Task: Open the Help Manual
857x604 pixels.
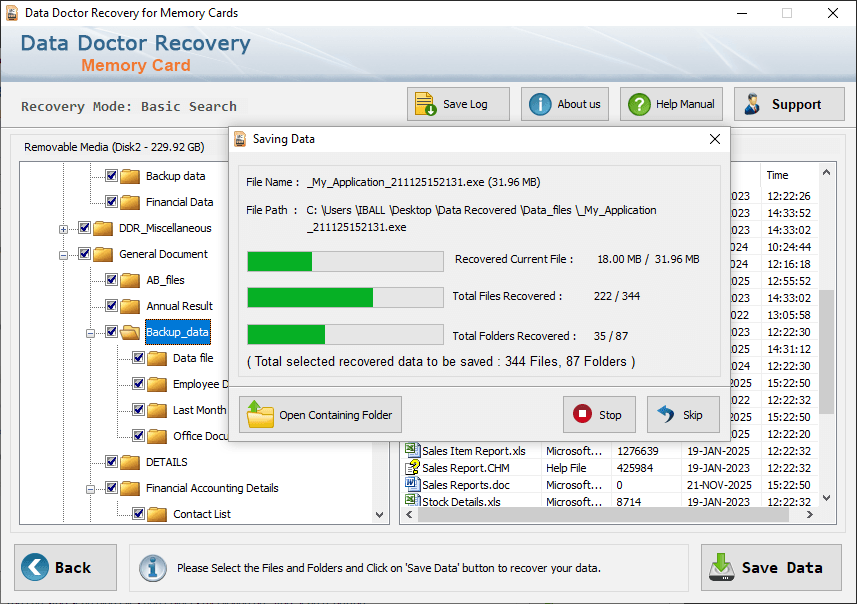Action: pyautogui.click(x=671, y=104)
